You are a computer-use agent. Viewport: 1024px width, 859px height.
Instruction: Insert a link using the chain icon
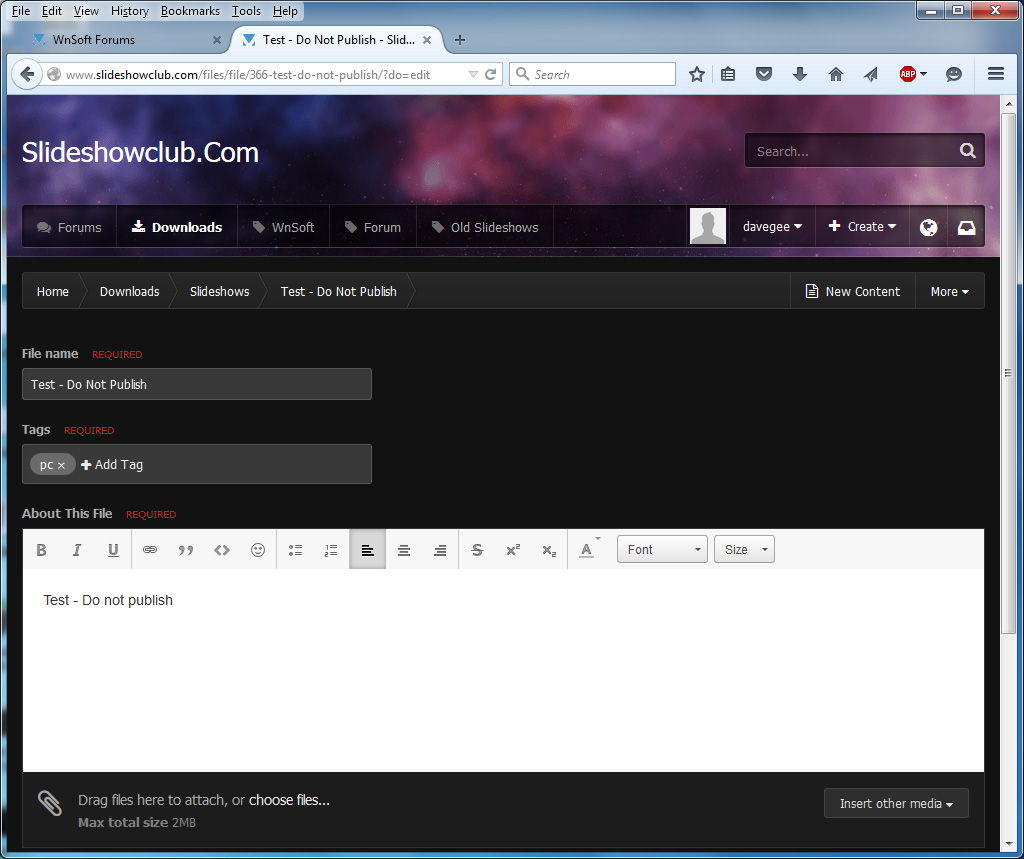click(150, 550)
